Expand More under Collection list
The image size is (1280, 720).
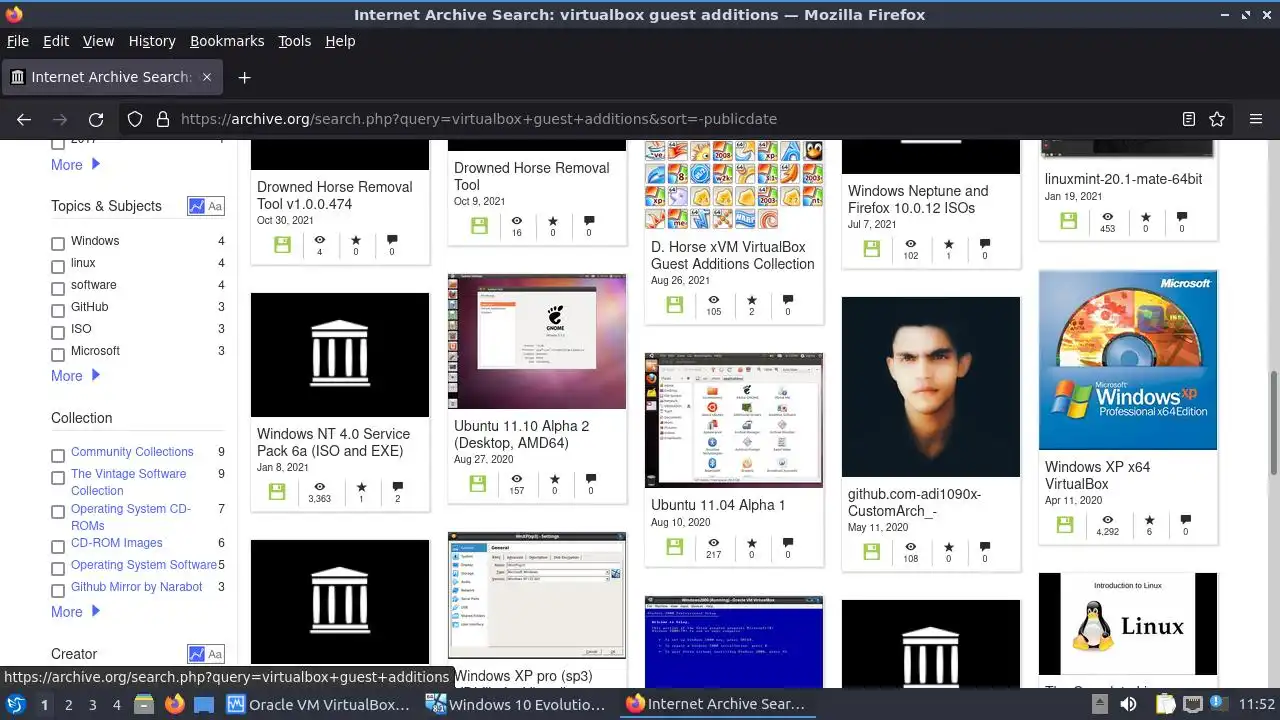pyautogui.click(x=76, y=612)
